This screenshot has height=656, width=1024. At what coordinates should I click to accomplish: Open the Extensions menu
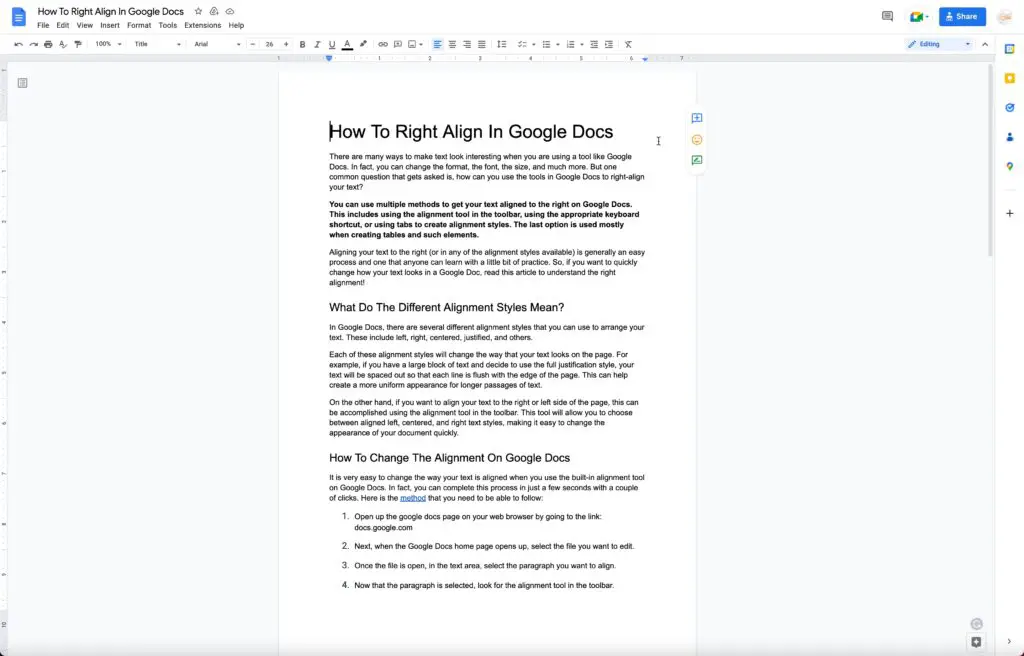pos(202,25)
